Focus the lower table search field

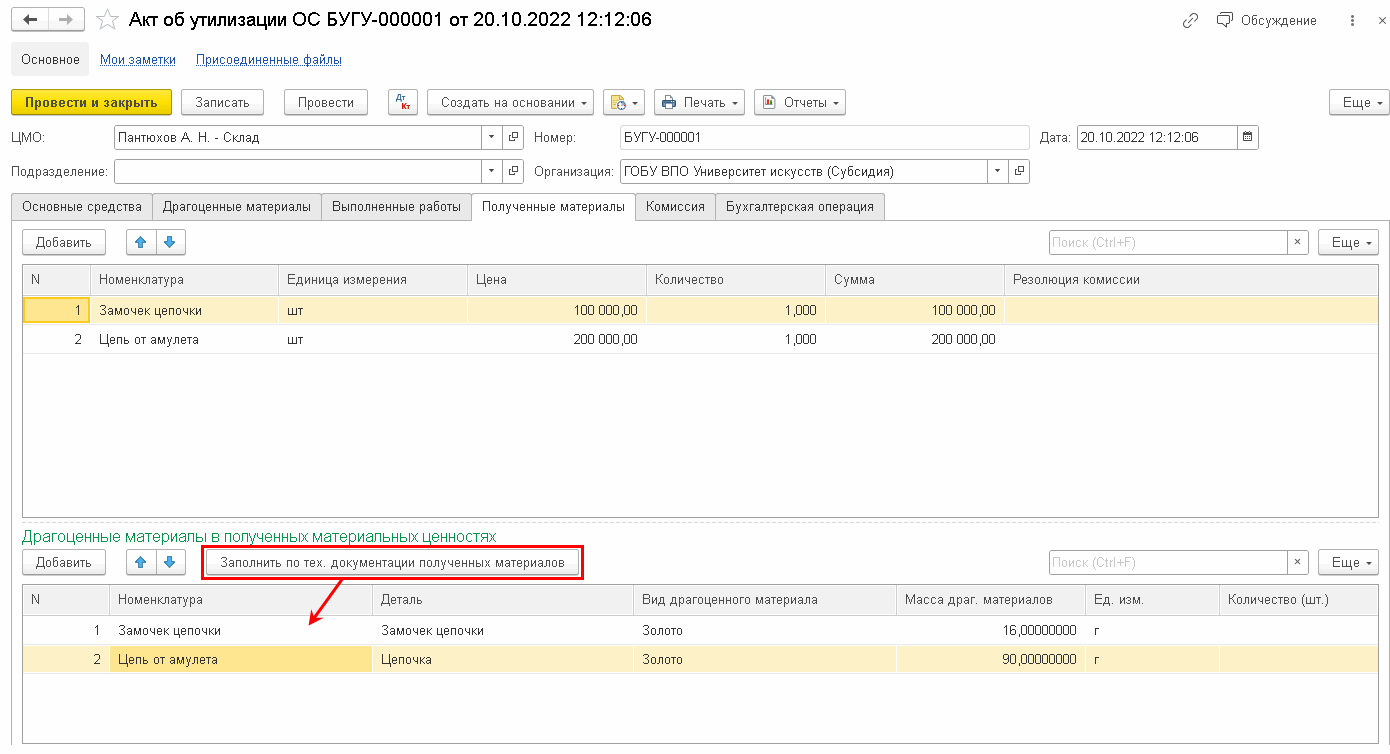[x=1167, y=563]
